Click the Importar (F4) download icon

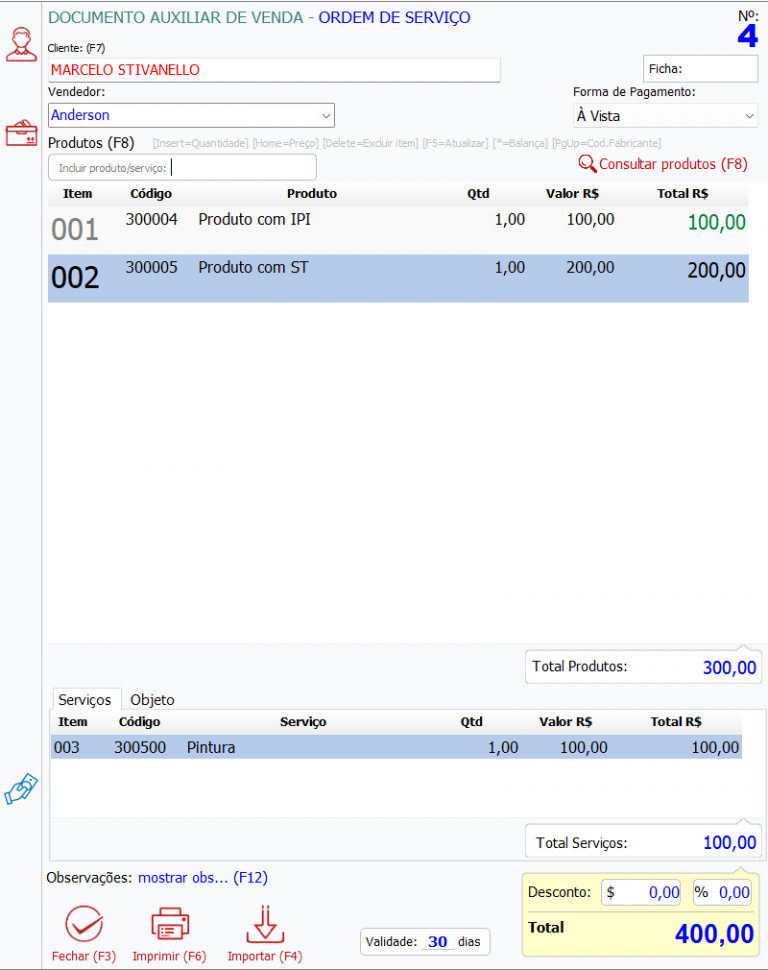(x=264, y=925)
